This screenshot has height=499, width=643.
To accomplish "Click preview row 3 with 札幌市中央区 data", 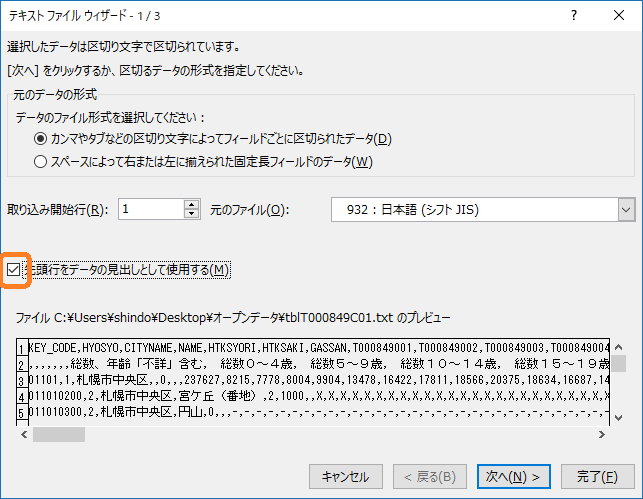I will pyautogui.click(x=300, y=380).
